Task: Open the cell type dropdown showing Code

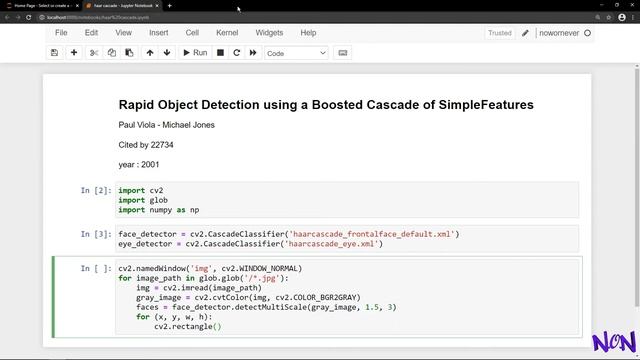Action: tap(296, 53)
